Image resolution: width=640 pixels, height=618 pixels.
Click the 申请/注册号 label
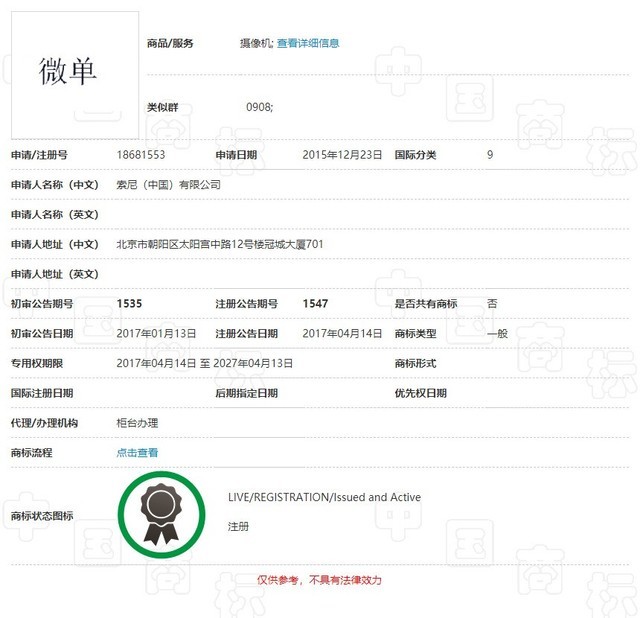39,155
